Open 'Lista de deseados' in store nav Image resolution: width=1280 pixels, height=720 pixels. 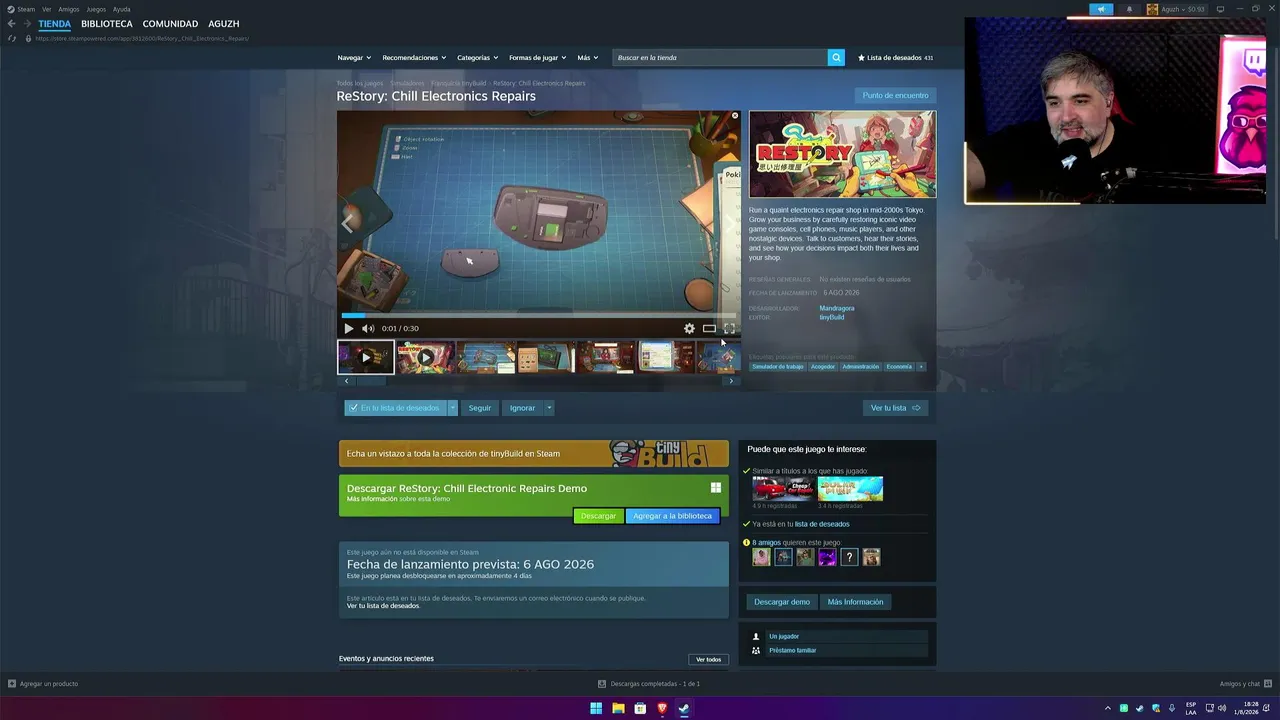click(x=895, y=58)
